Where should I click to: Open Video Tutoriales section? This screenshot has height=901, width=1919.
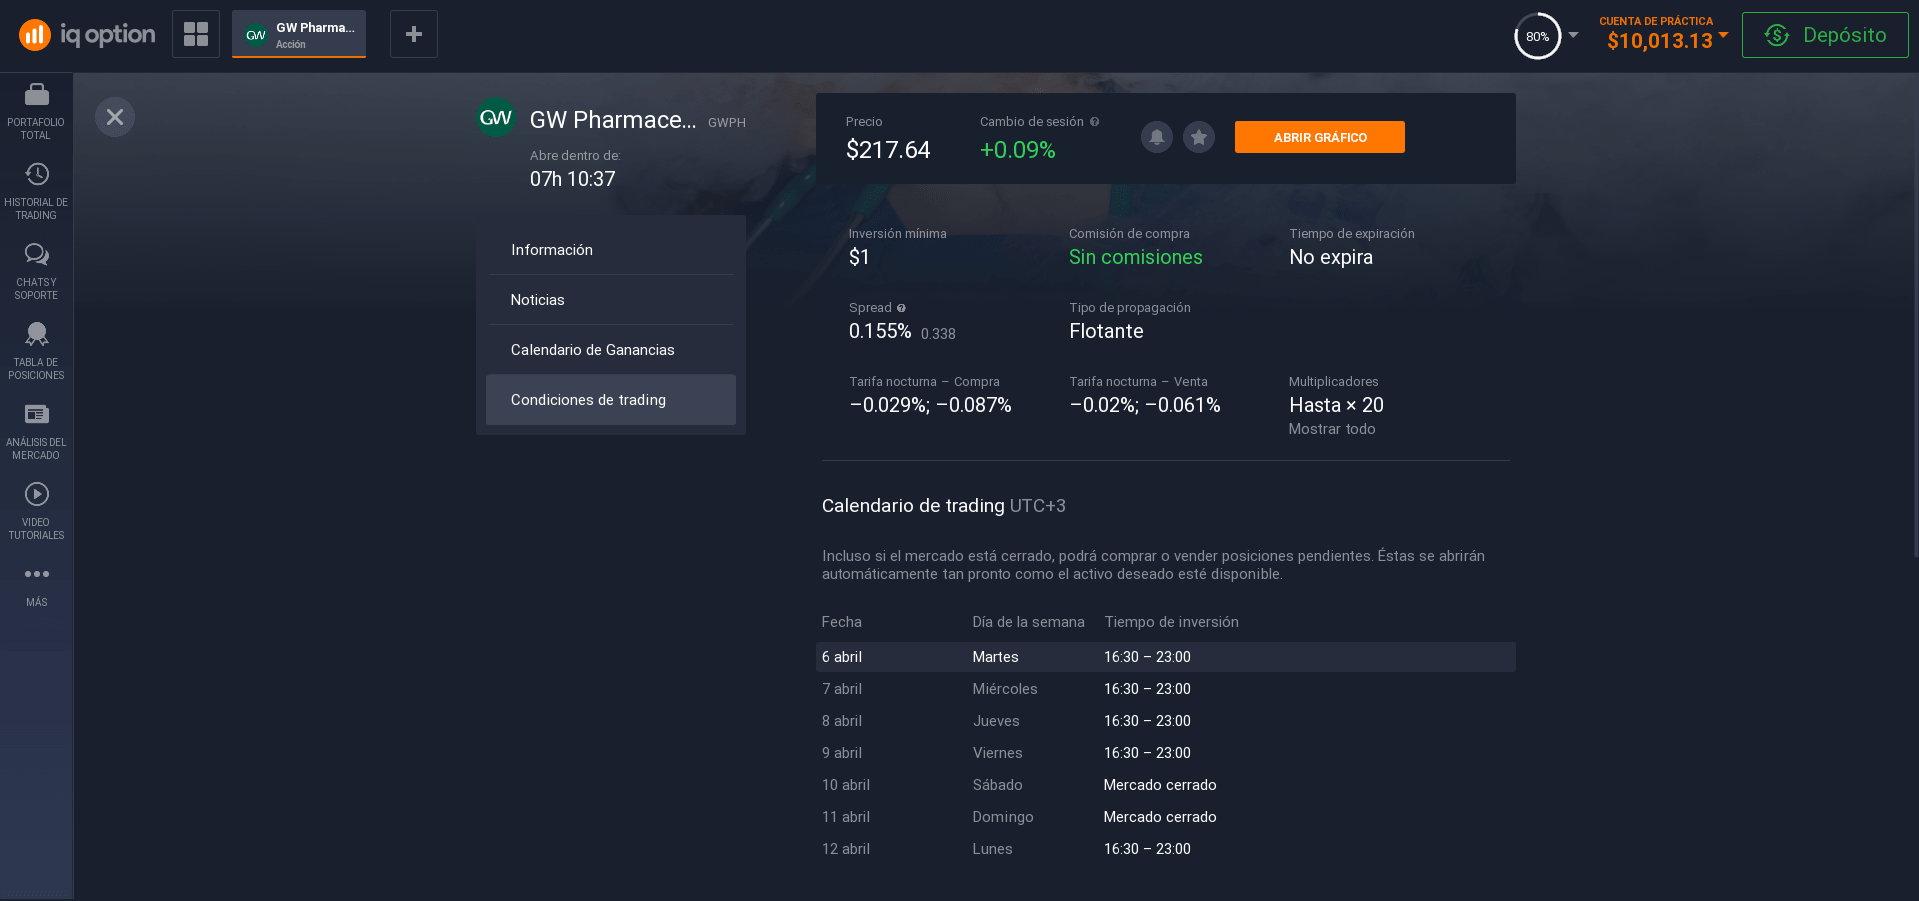point(36,510)
